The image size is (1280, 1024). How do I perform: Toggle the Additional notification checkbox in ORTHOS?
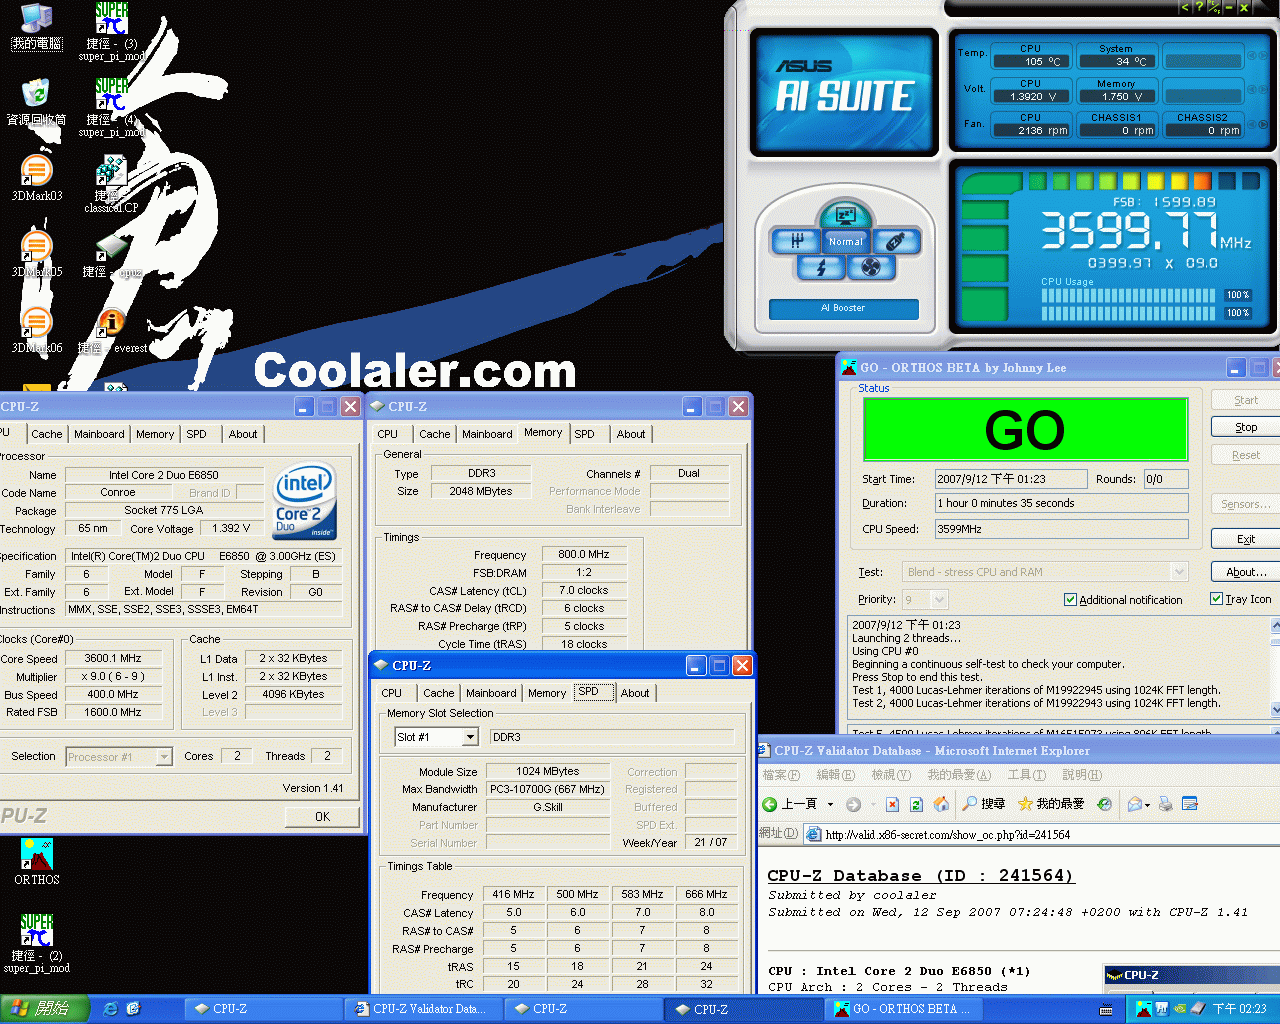pyautogui.click(x=1070, y=600)
